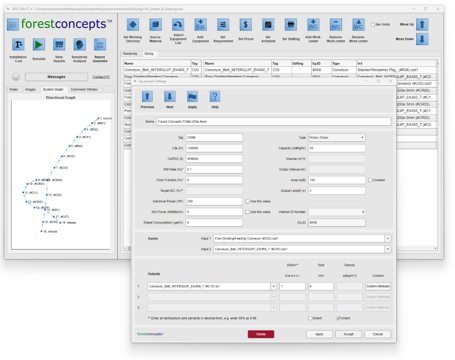Click the round status indicator beside Messages

coord(16,77)
